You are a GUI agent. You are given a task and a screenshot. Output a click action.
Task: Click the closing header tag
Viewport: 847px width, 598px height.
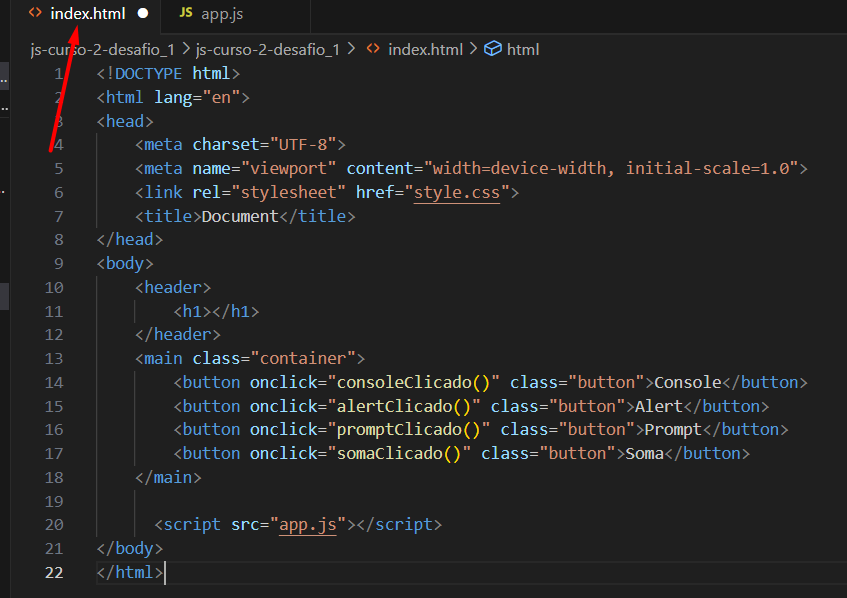pos(178,335)
